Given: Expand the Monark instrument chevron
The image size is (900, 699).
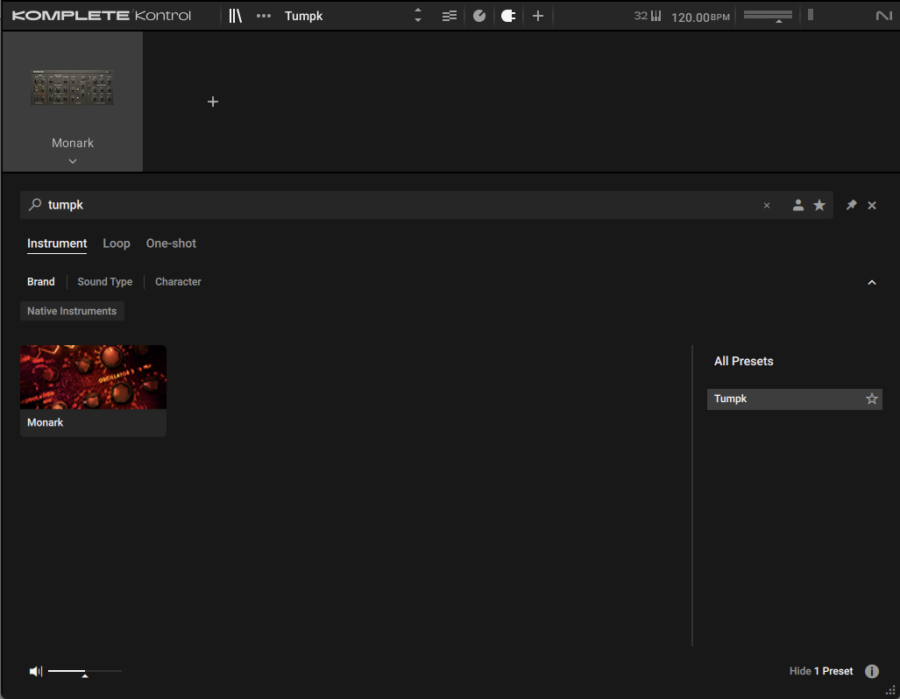Looking at the screenshot, I should tap(72, 160).
